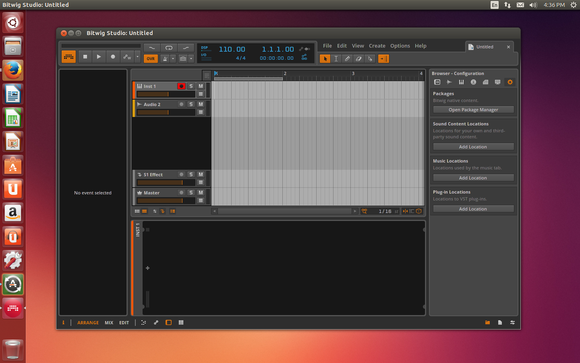Open the small dropdown after automation write
This screenshot has height=363, width=580.
pyautogui.click(x=137, y=57)
